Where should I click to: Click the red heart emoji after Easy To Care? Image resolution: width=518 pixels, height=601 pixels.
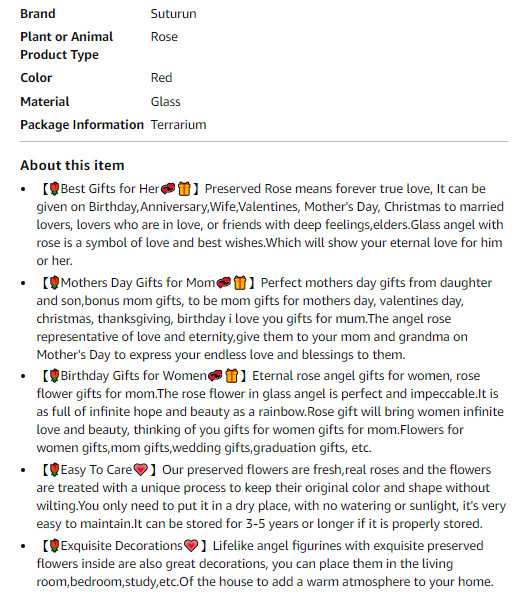coord(140,470)
